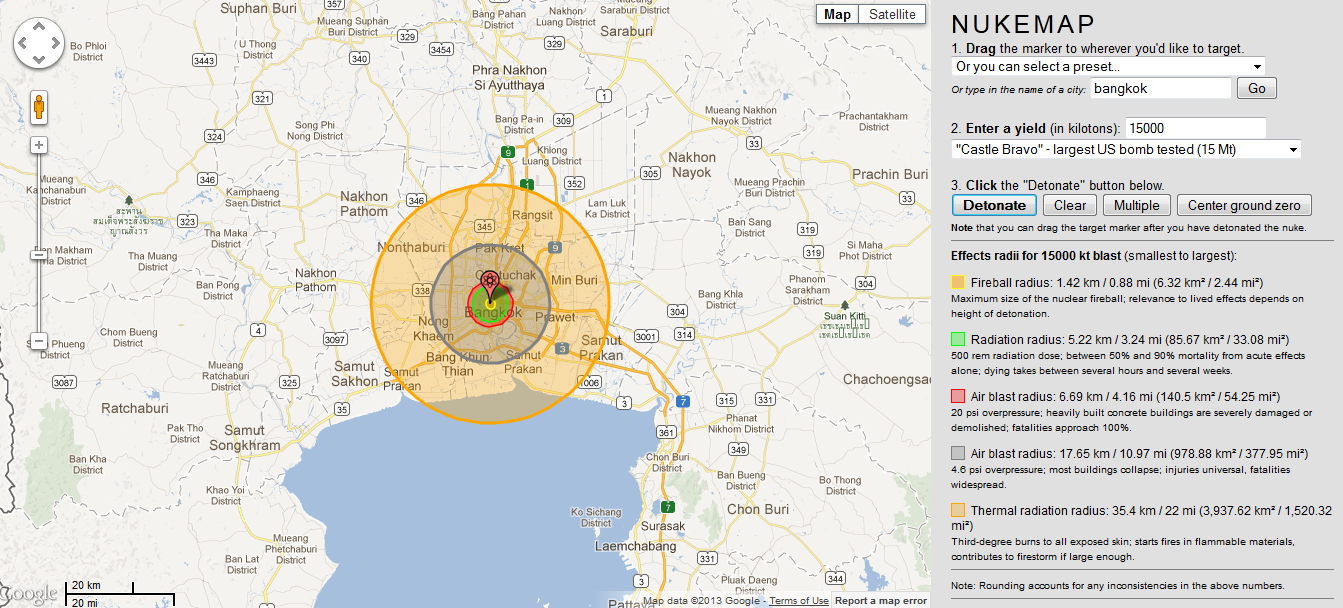
Task: Click the Google logo on the map
Action: pyautogui.click(x=29, y=594)
